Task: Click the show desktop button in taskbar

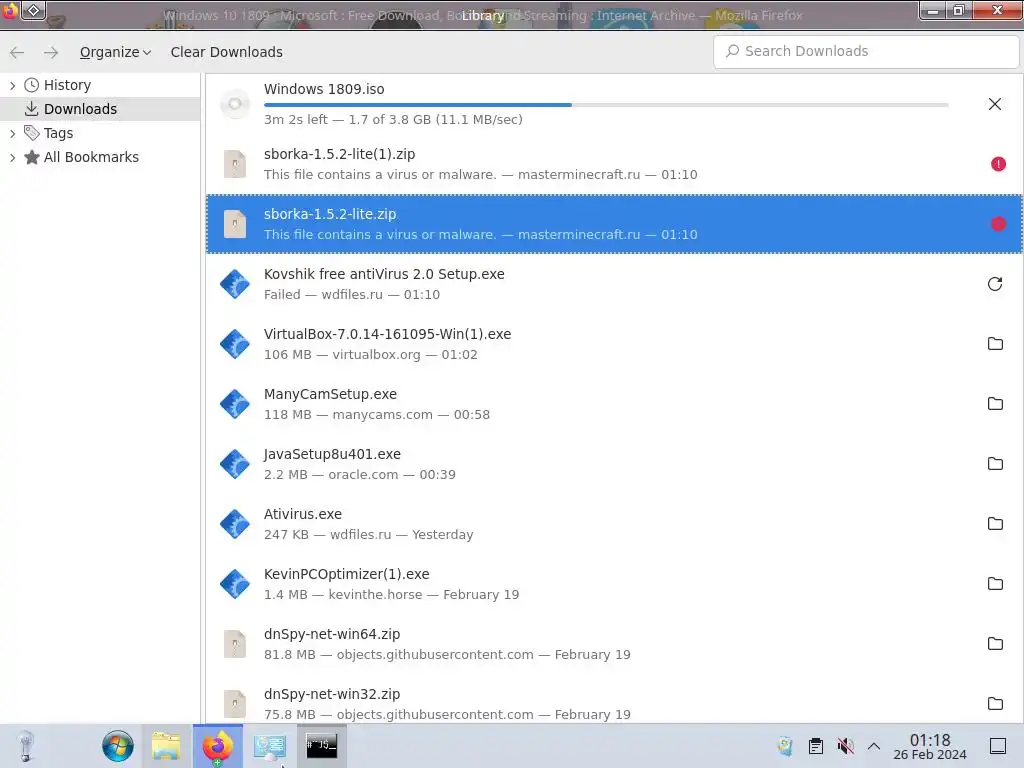Action: [x=998, y=746]
